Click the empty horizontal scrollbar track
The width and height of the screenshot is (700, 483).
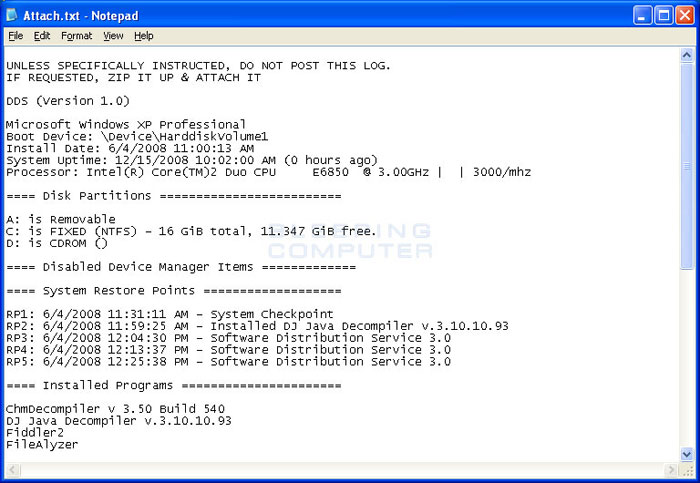pyautogui.click(x=342, y=470)
